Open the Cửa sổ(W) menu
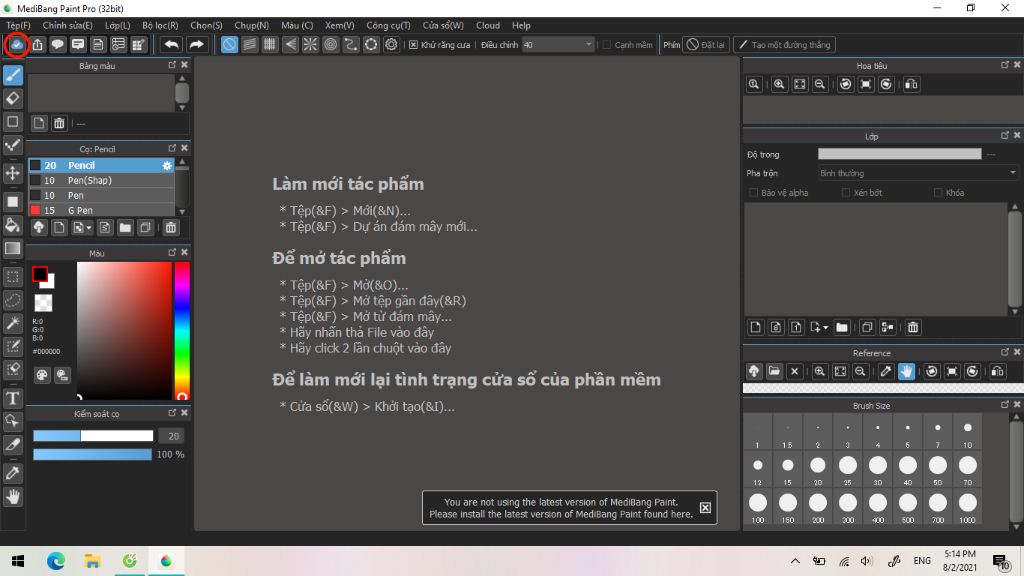 tap(443, 25)
